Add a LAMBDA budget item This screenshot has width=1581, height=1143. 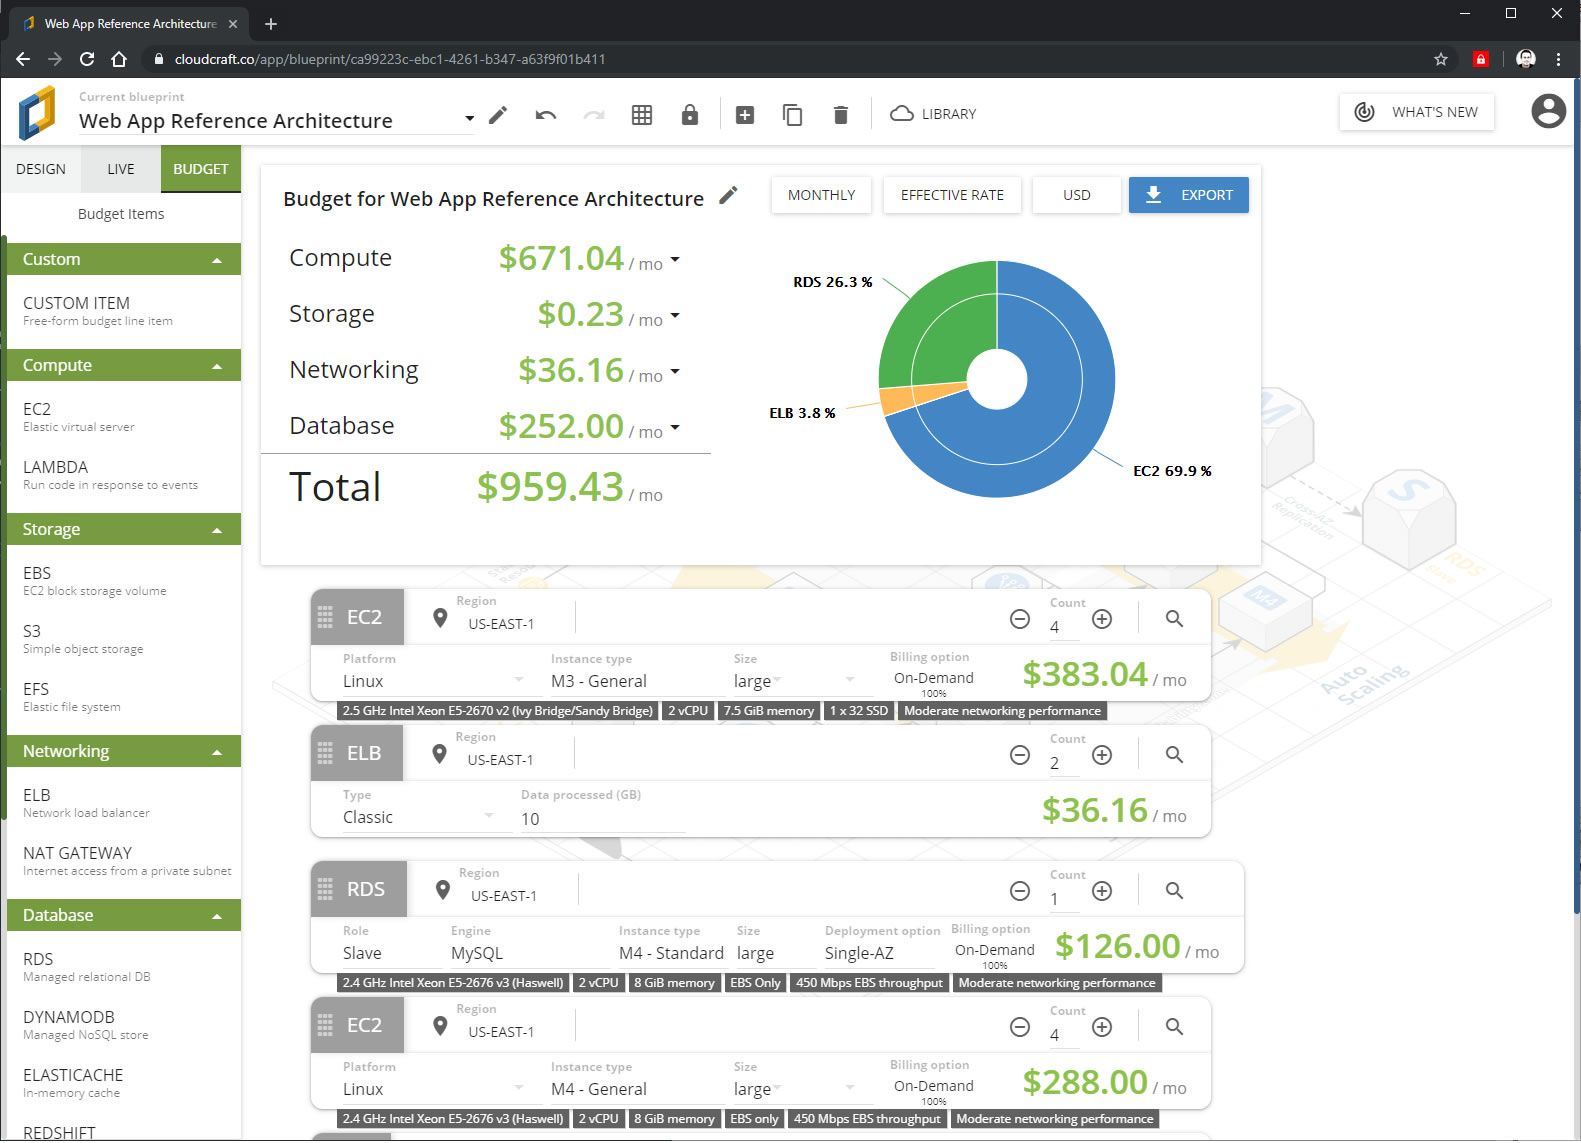(124, 475)
